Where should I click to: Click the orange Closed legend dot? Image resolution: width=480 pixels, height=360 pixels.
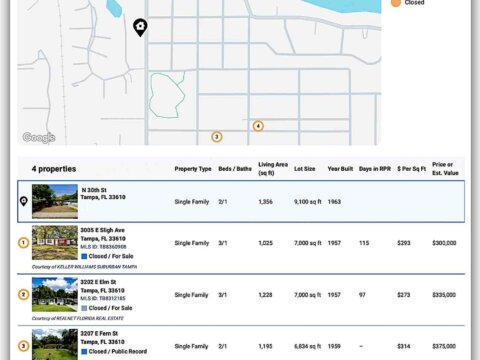(x=396, y=3)
